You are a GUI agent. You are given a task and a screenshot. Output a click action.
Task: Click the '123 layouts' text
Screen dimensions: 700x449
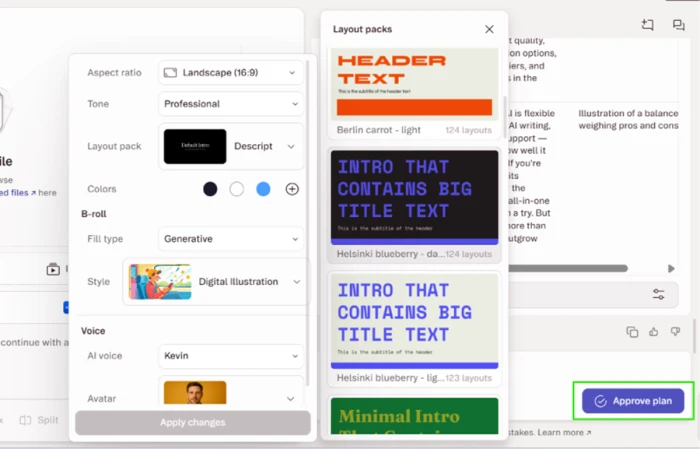click(x=468, y=378)
